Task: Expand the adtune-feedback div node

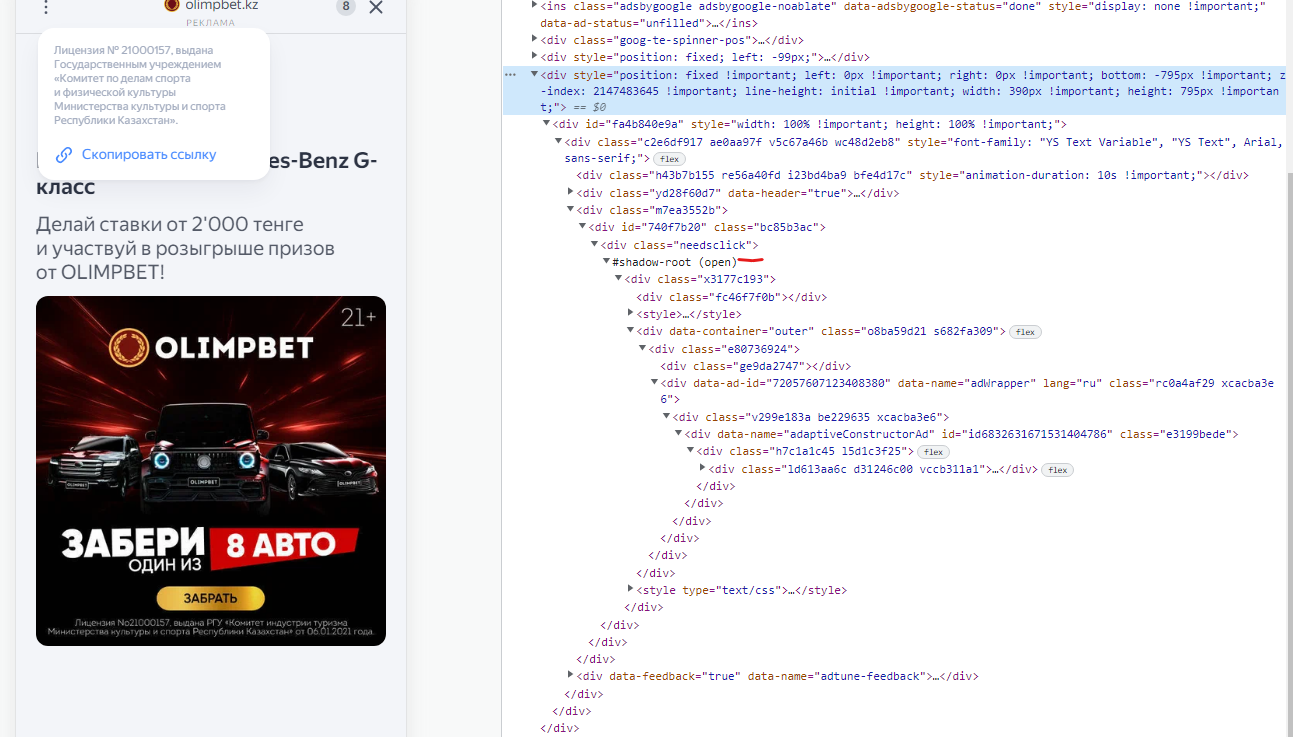Action: [570, 676]
